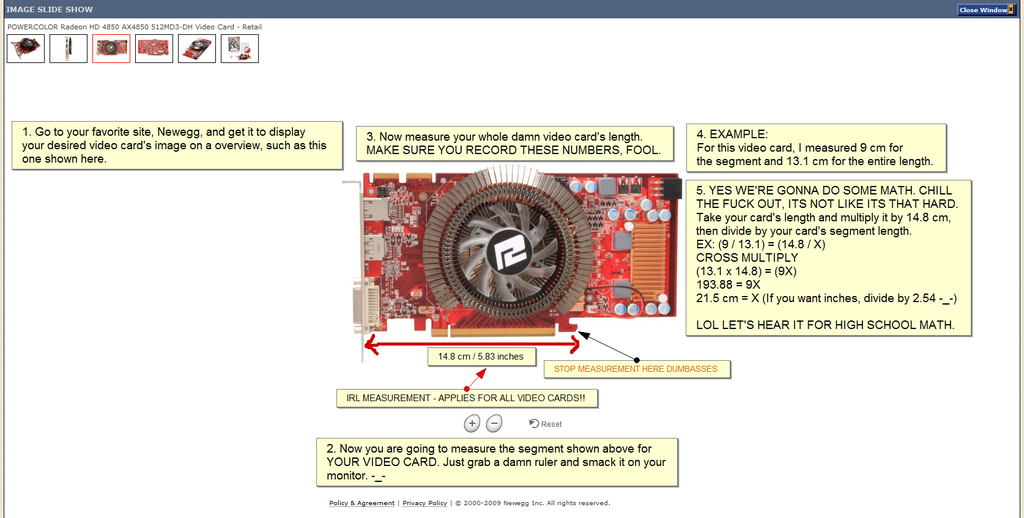The image size is (1024, 518).
Task: Select the red-bordered third thumbnail
Action: coord(111,48)
